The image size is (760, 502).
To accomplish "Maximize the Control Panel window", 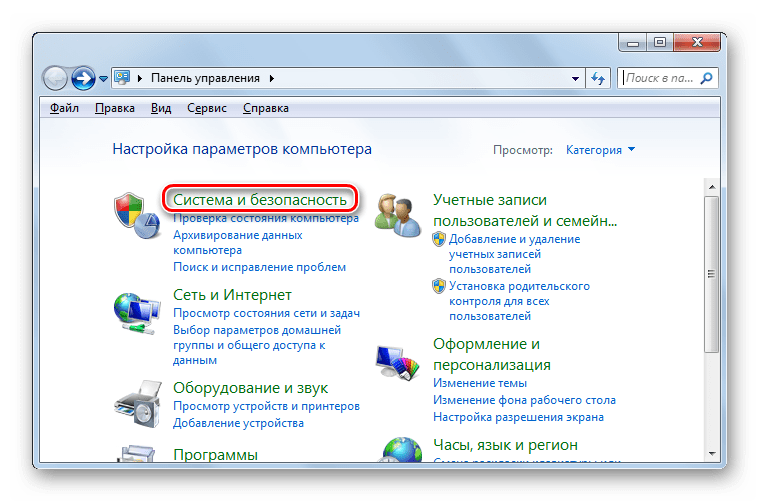I will click(x=660, y=43).
